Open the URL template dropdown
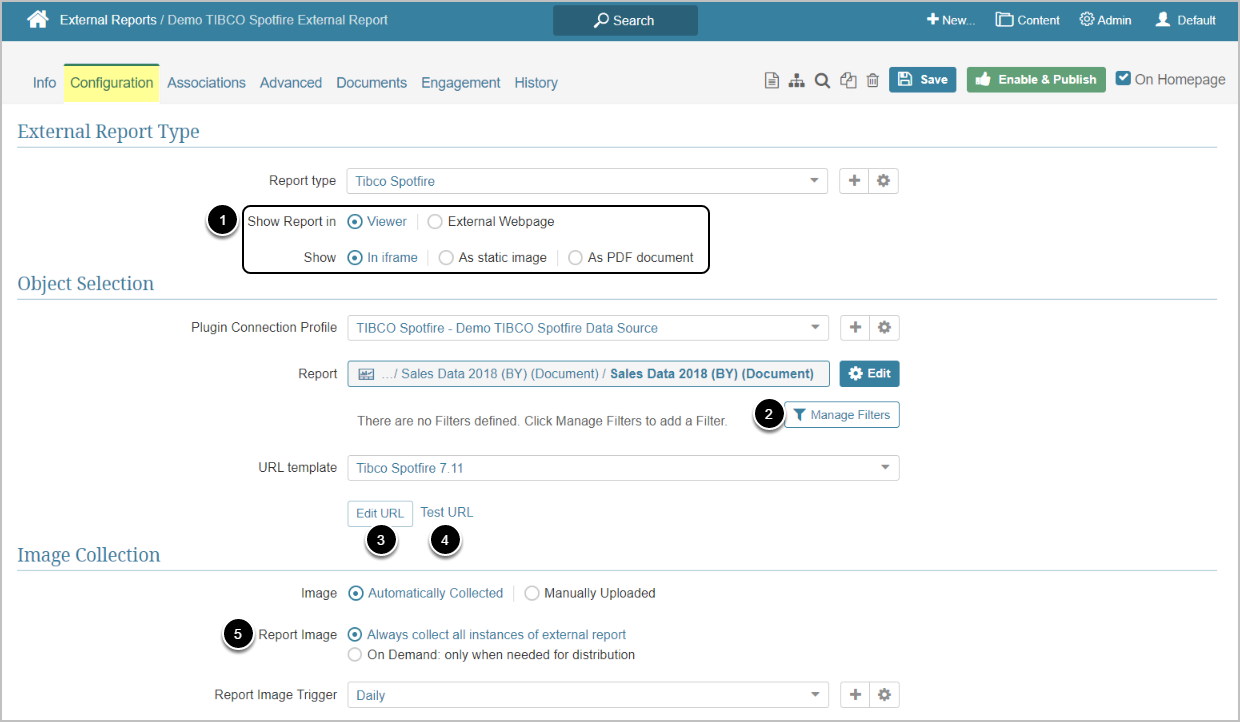This screenshot has width=1240, height=722. pos(622,468)
